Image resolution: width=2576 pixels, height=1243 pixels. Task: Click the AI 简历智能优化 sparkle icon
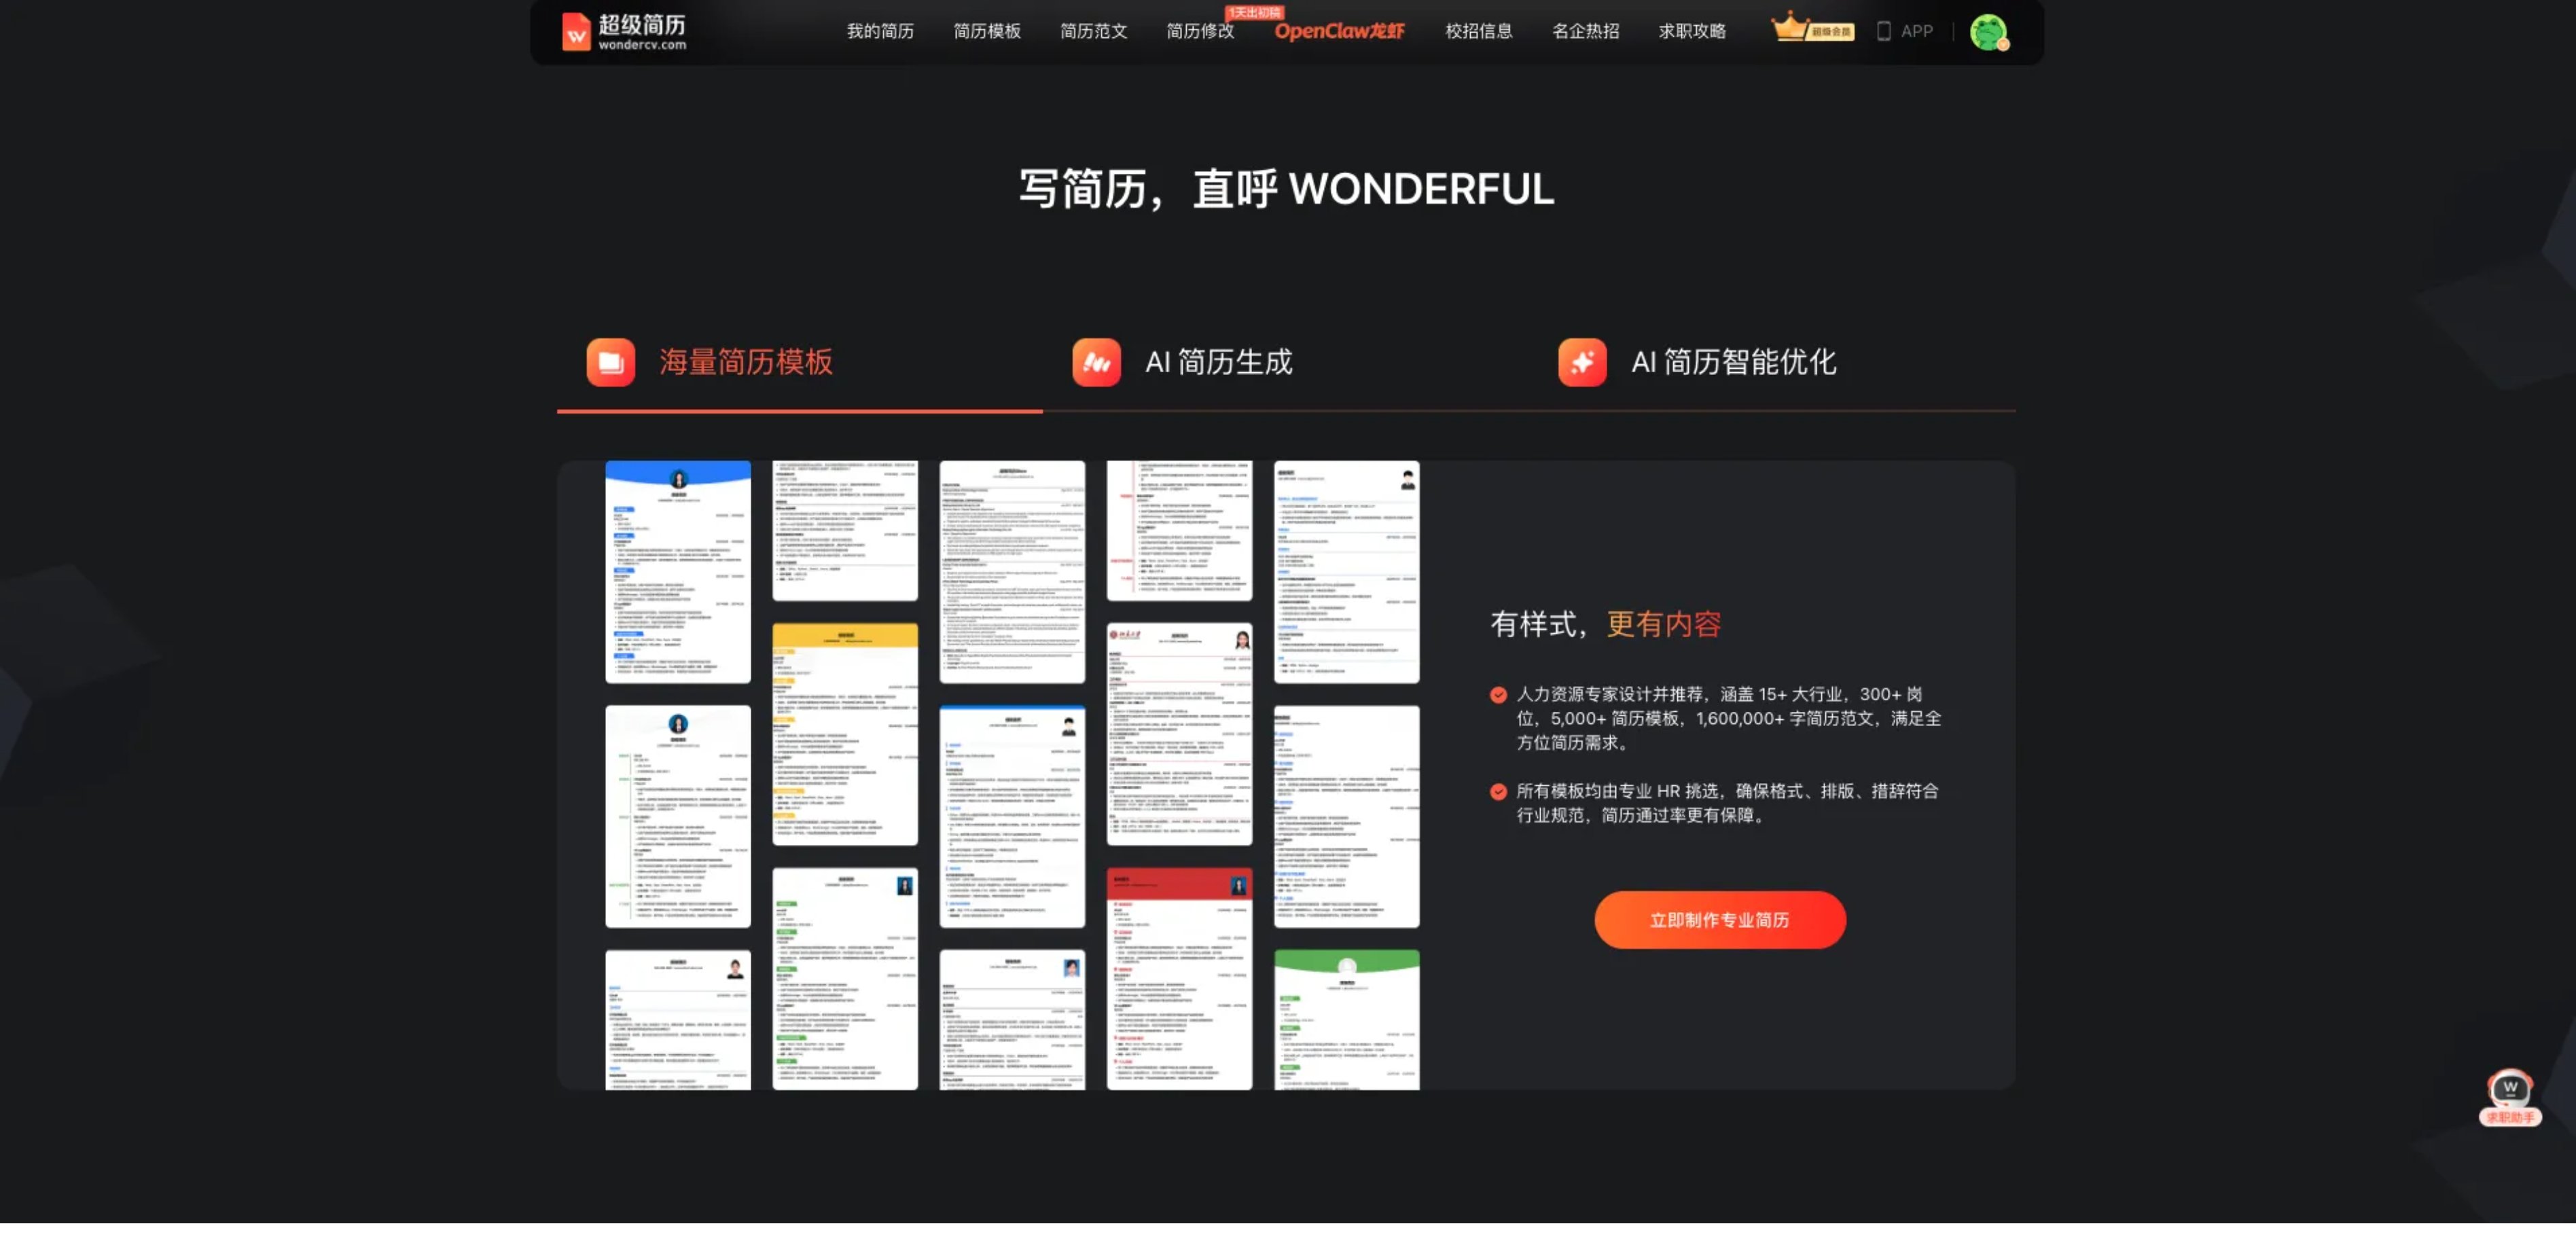(x=1583, y=362)
